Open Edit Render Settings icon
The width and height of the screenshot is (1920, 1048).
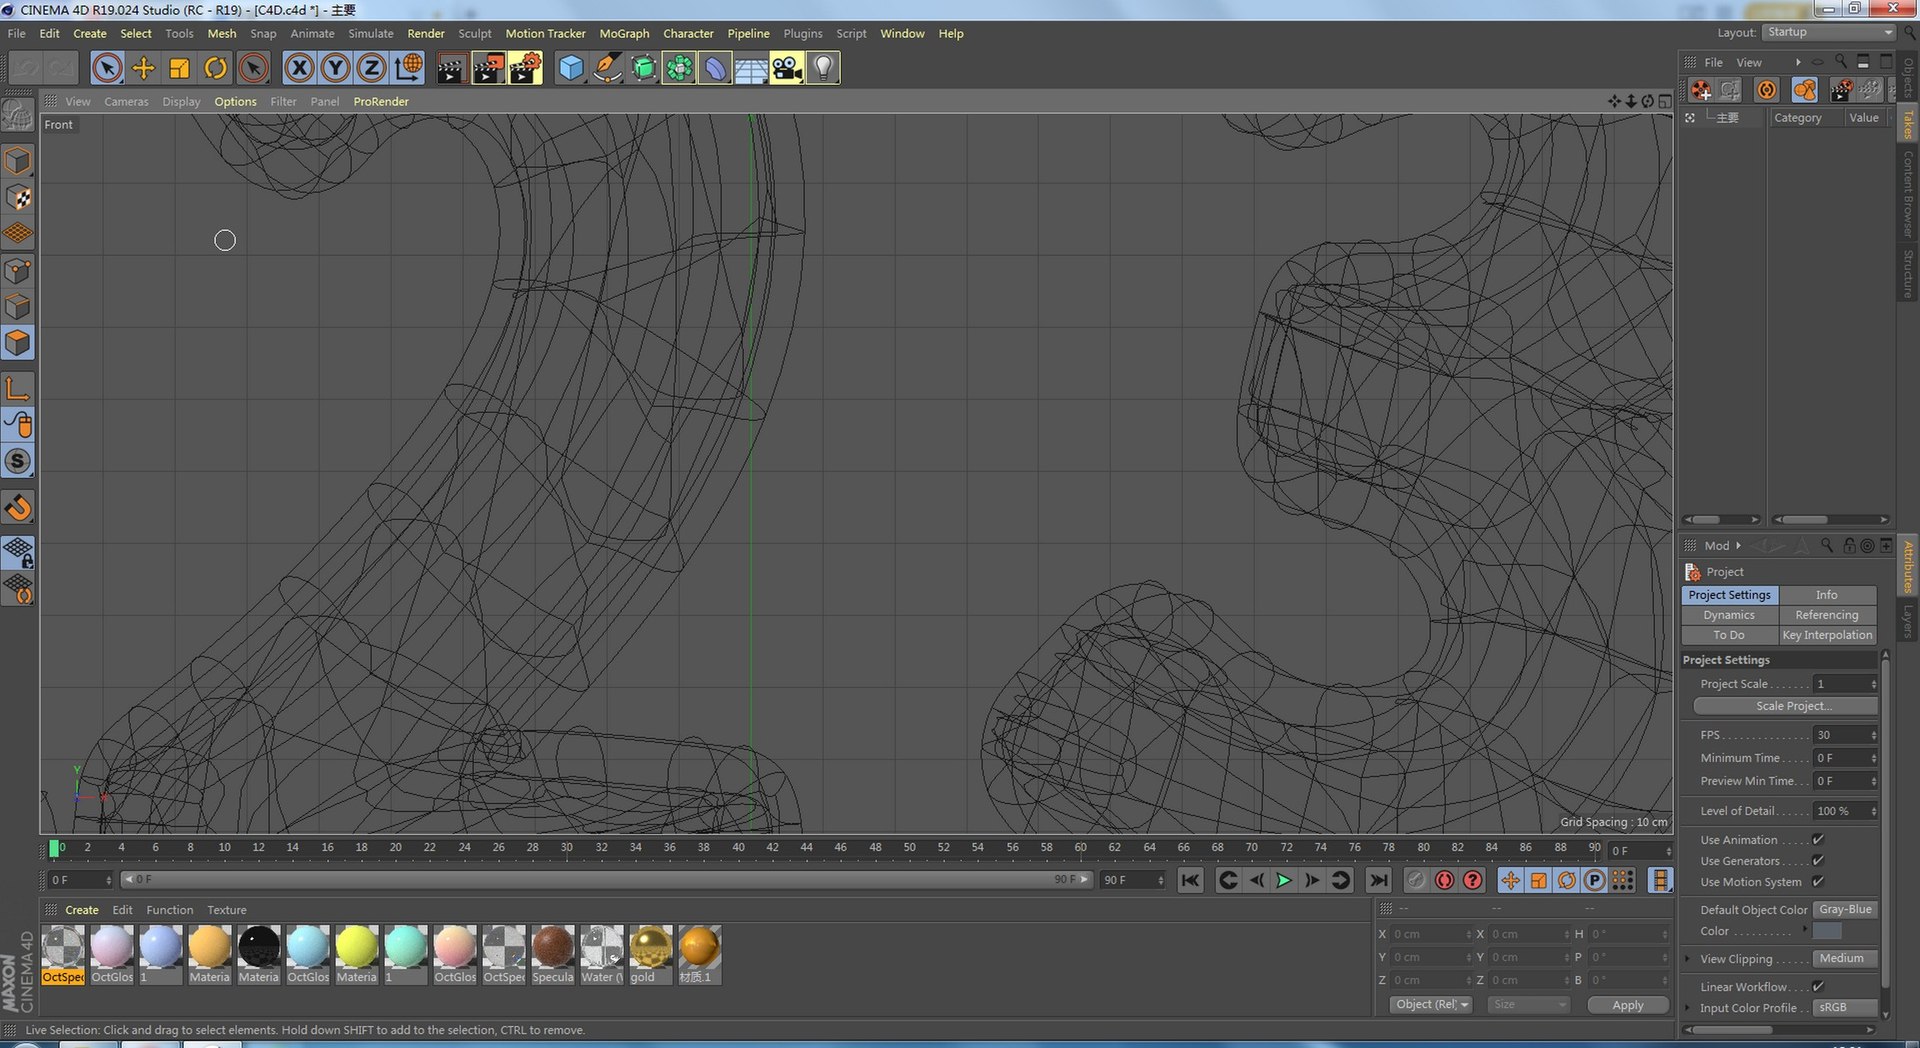(x=525, y=68)
